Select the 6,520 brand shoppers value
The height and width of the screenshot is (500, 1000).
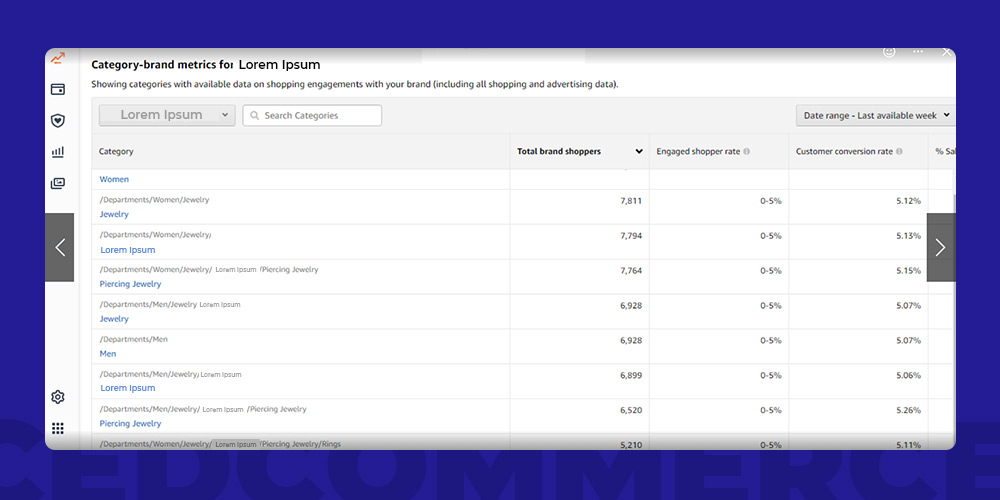click(x=631, y=410)
